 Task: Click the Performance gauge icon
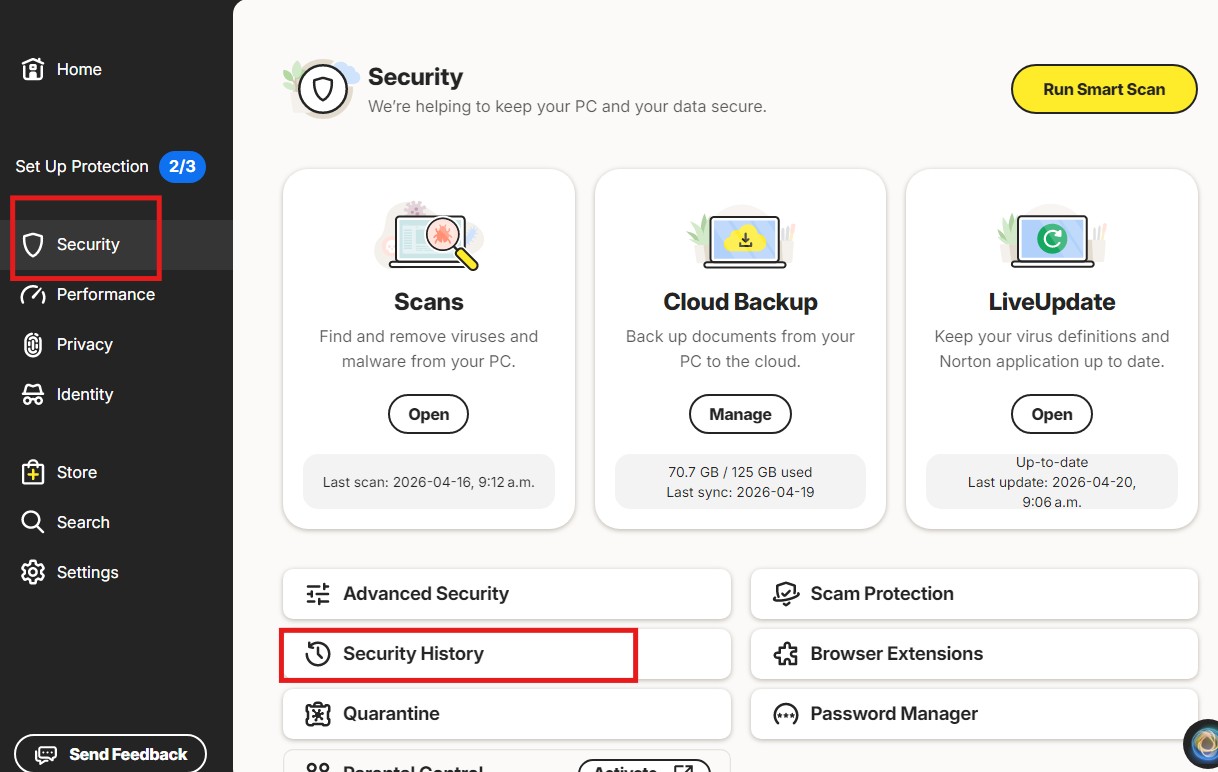[33, 294]
